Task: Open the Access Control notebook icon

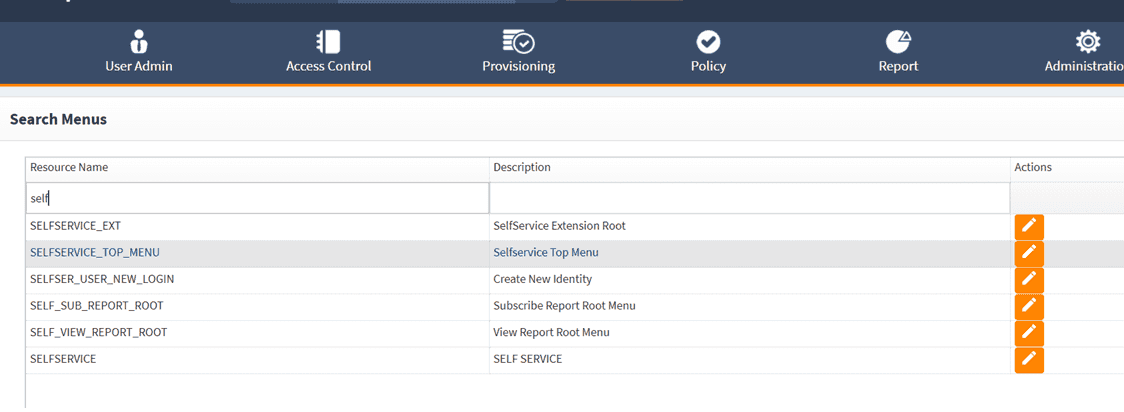Action: (x=328, y=41)
